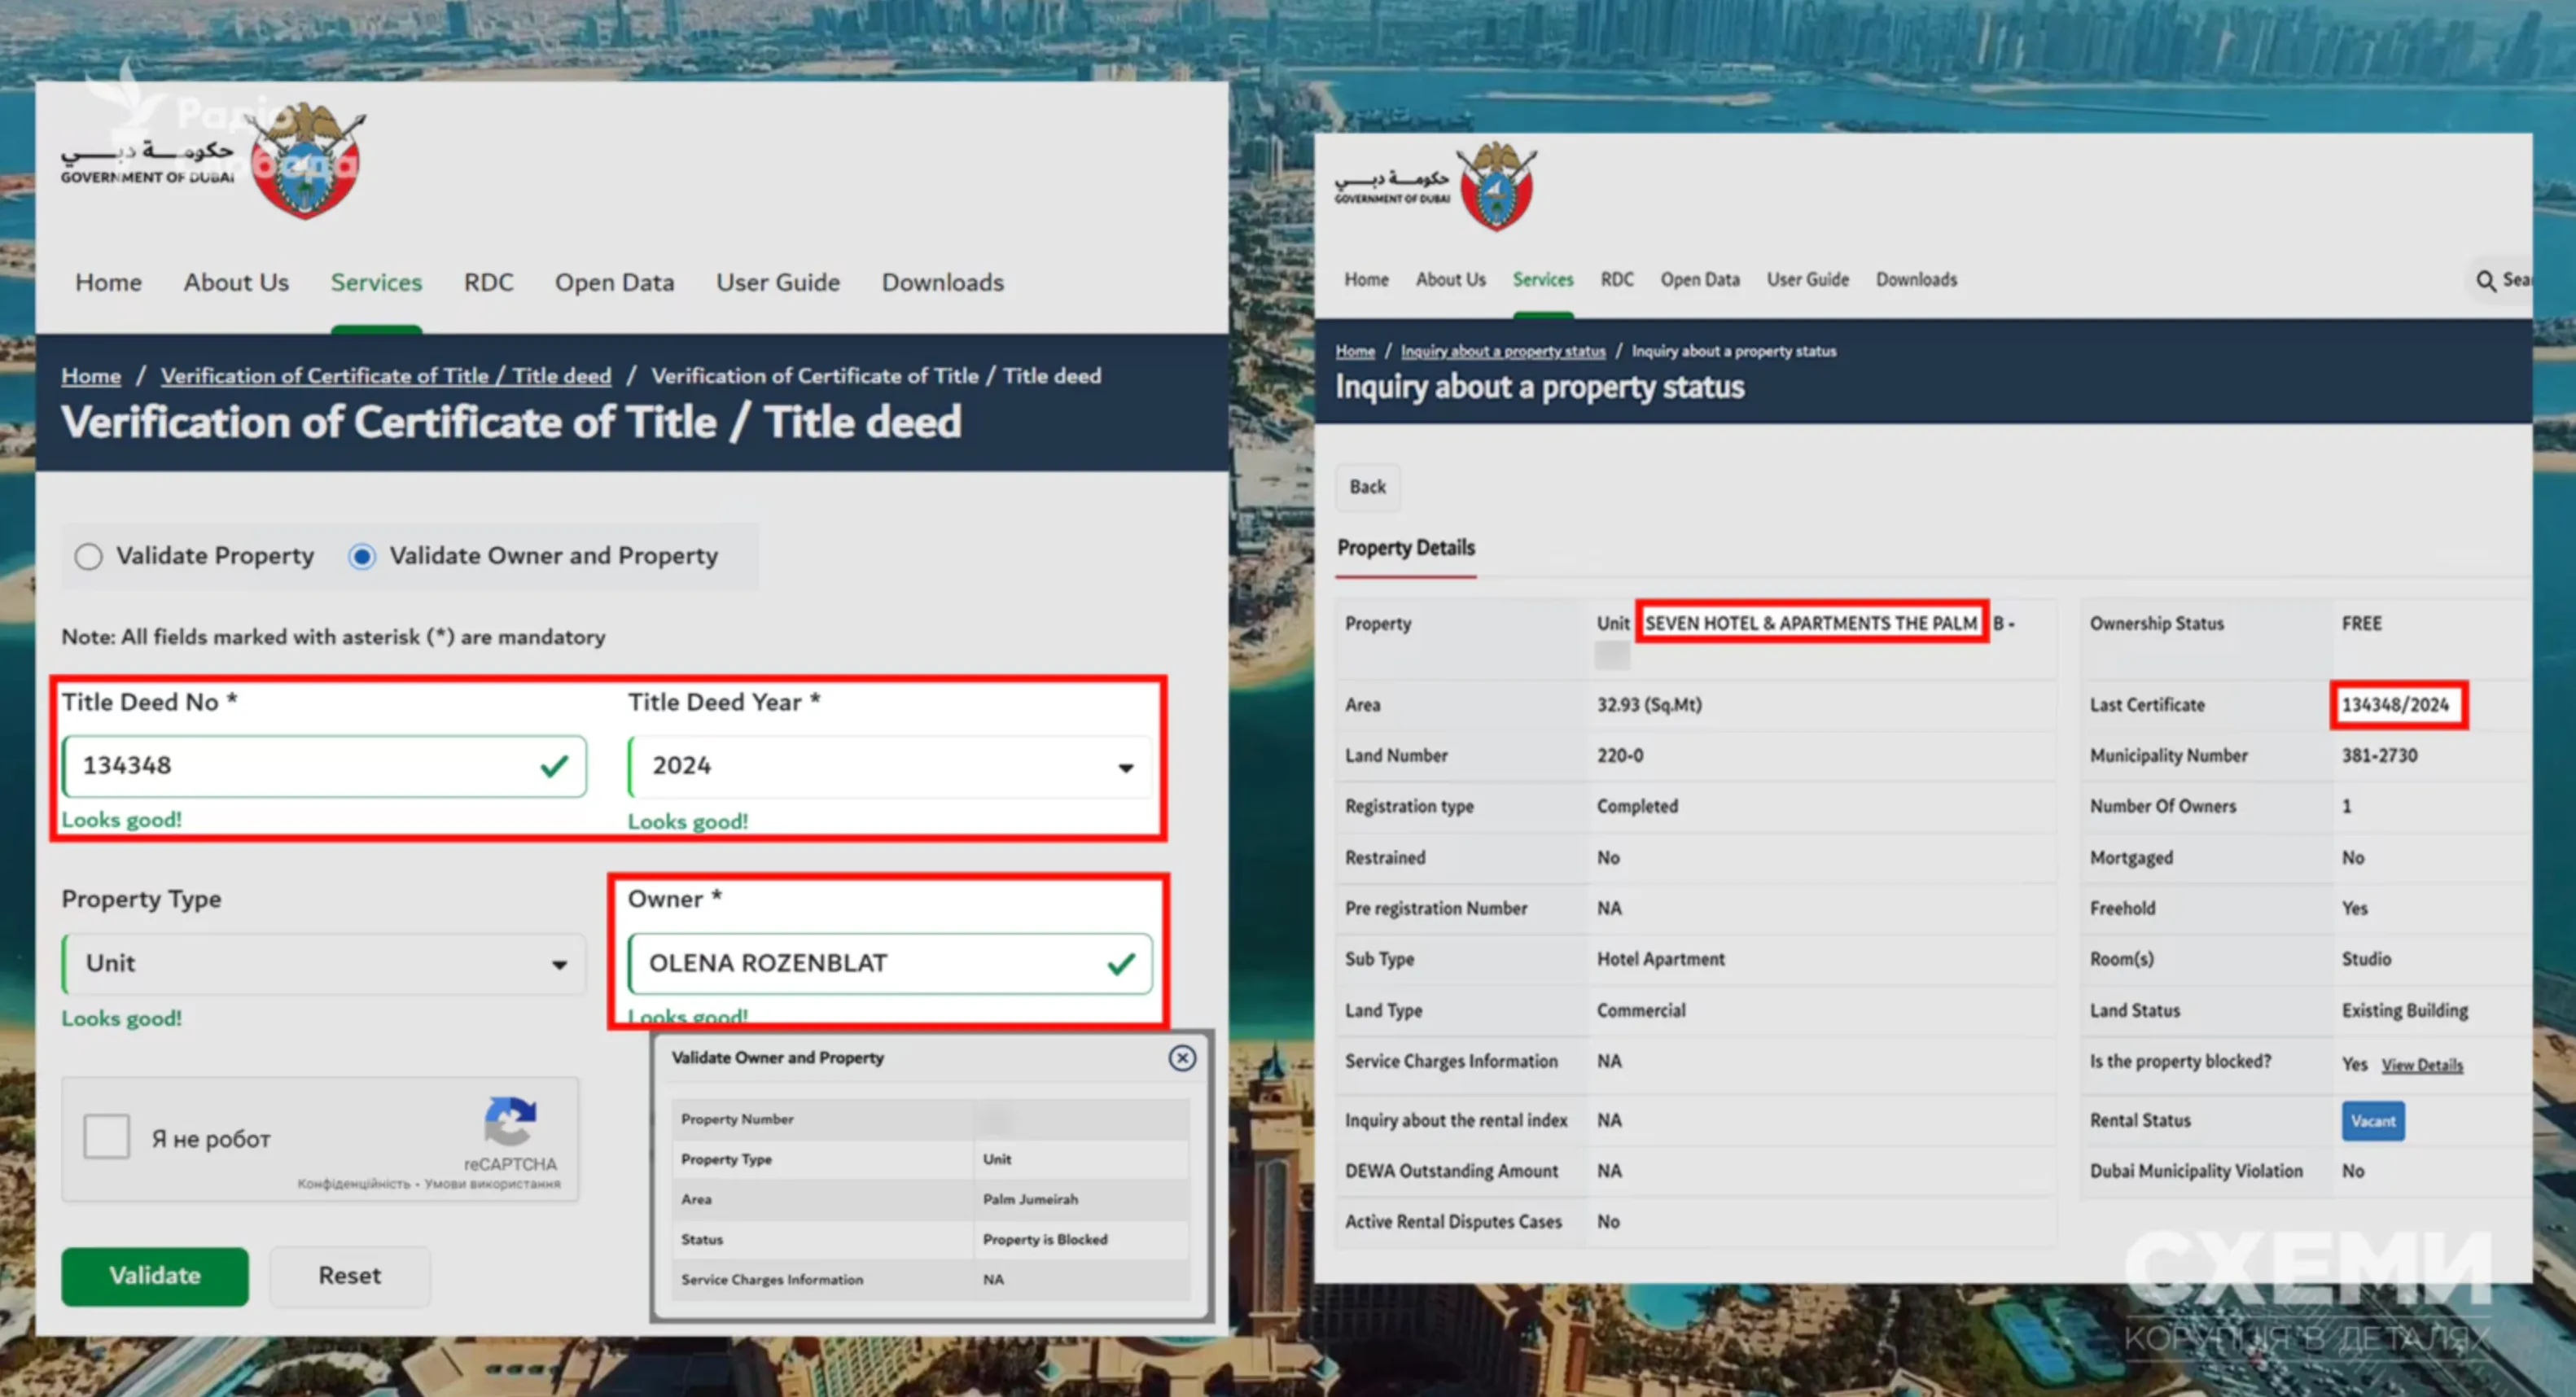Screen dimensions: 2576x1397
Task: Open Open Data menu on right page
Action: (1699, 280)
